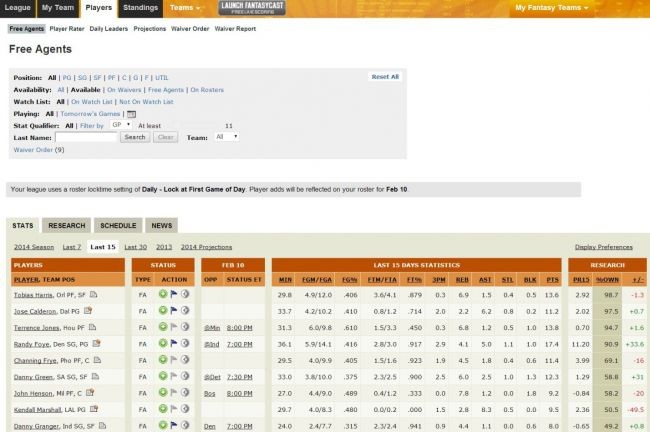This screenshot has width=650, height=432.
Task: View 2014 Projections stats
Action: [x=206, y=247]
